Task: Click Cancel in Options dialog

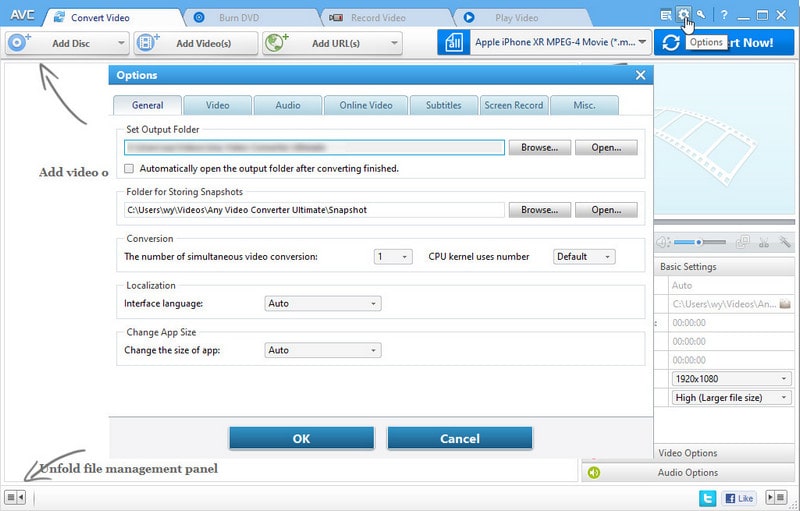Action: 460,439
